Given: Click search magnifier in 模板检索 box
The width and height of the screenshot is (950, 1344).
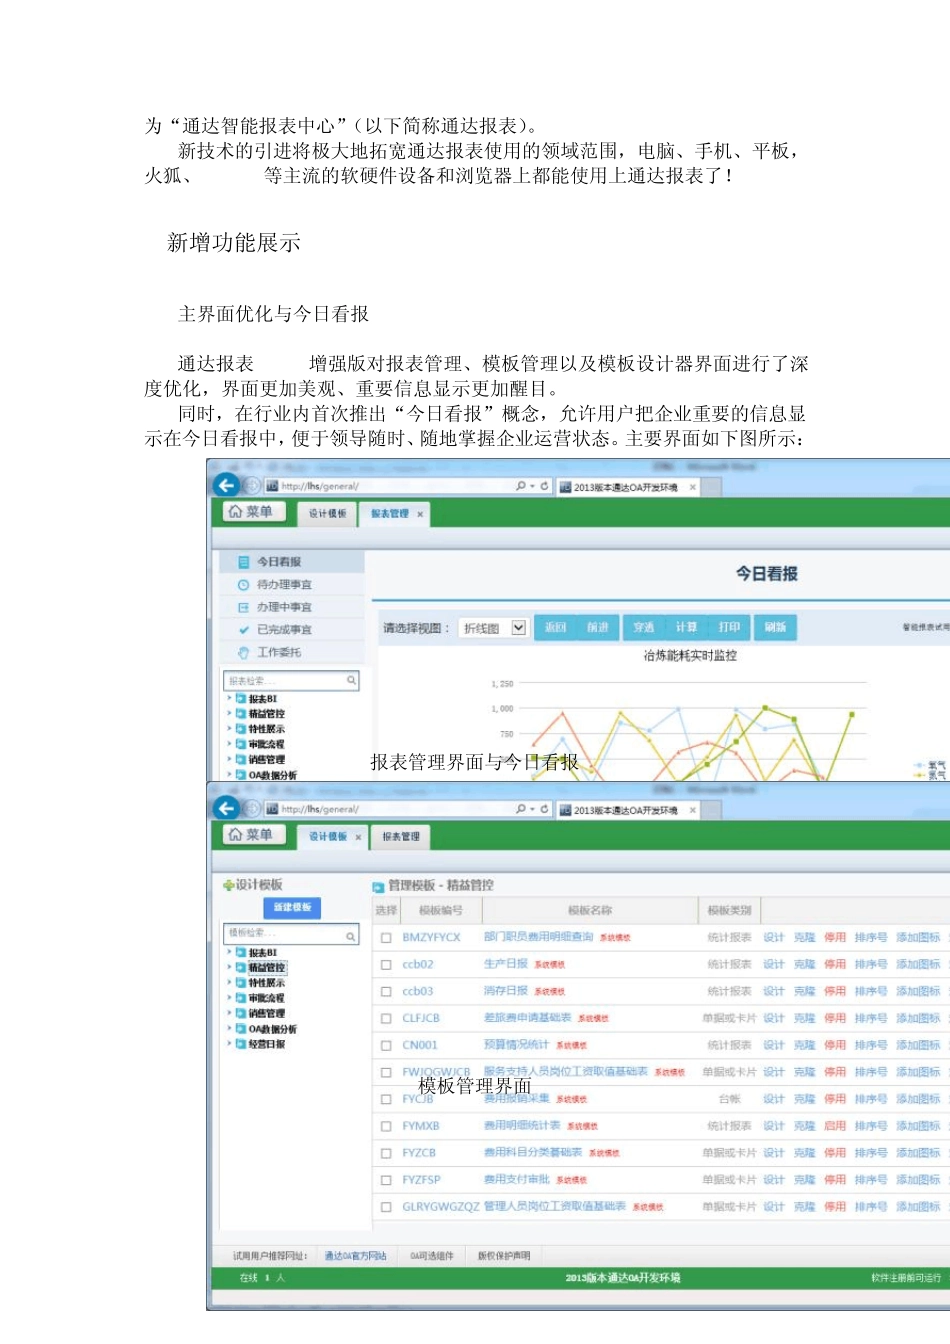Looking at the screenshot, I should (351, 936).
